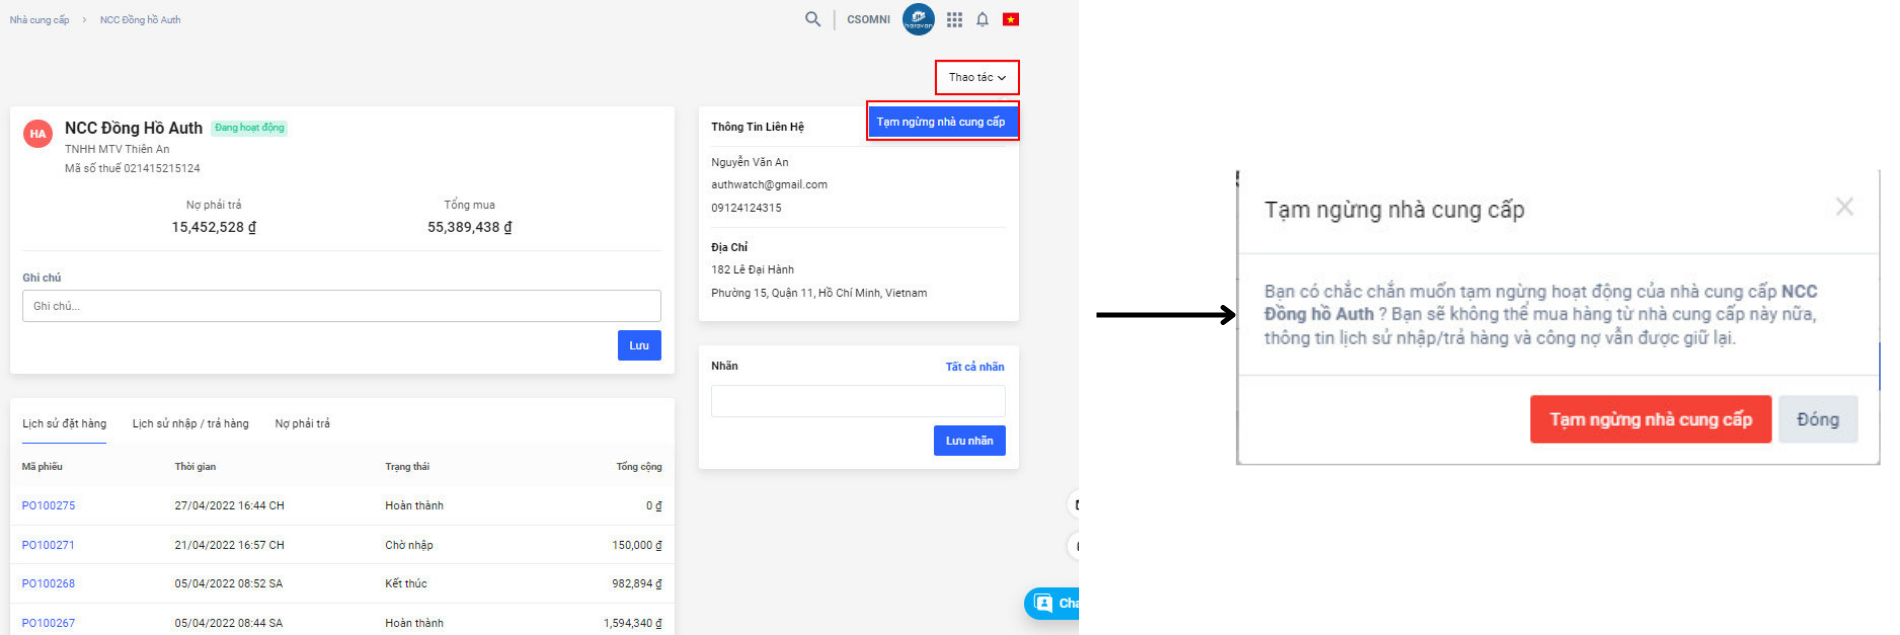Open order PO100268
This screenshot has height=635, width=1900.
48,584
